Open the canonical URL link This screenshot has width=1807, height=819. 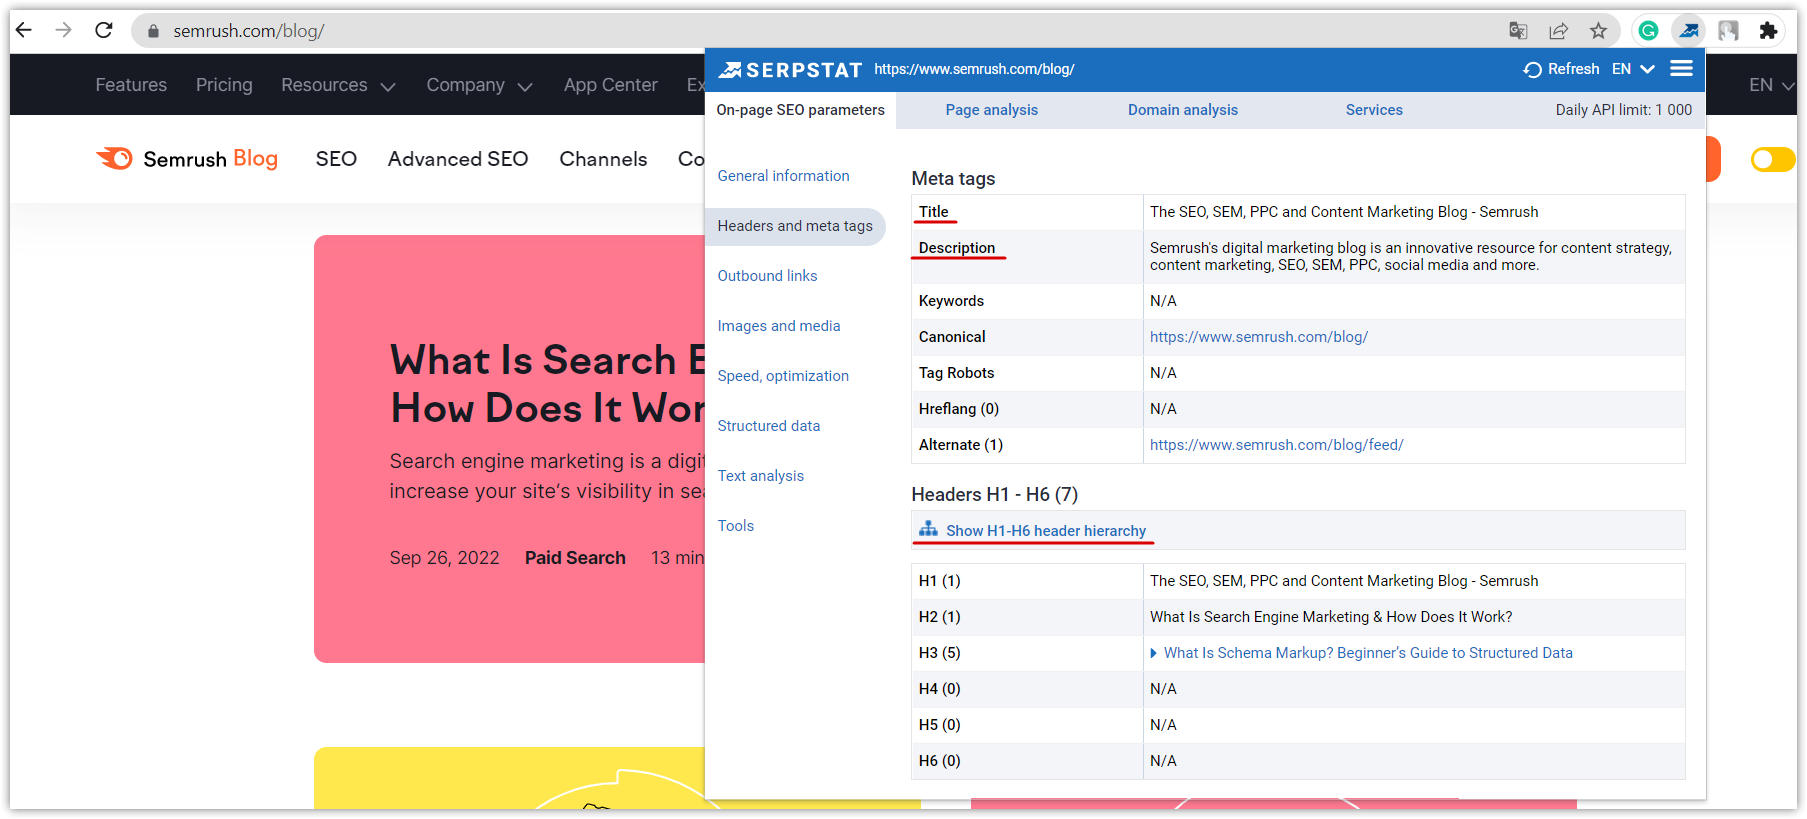(x=1258, y=337)
